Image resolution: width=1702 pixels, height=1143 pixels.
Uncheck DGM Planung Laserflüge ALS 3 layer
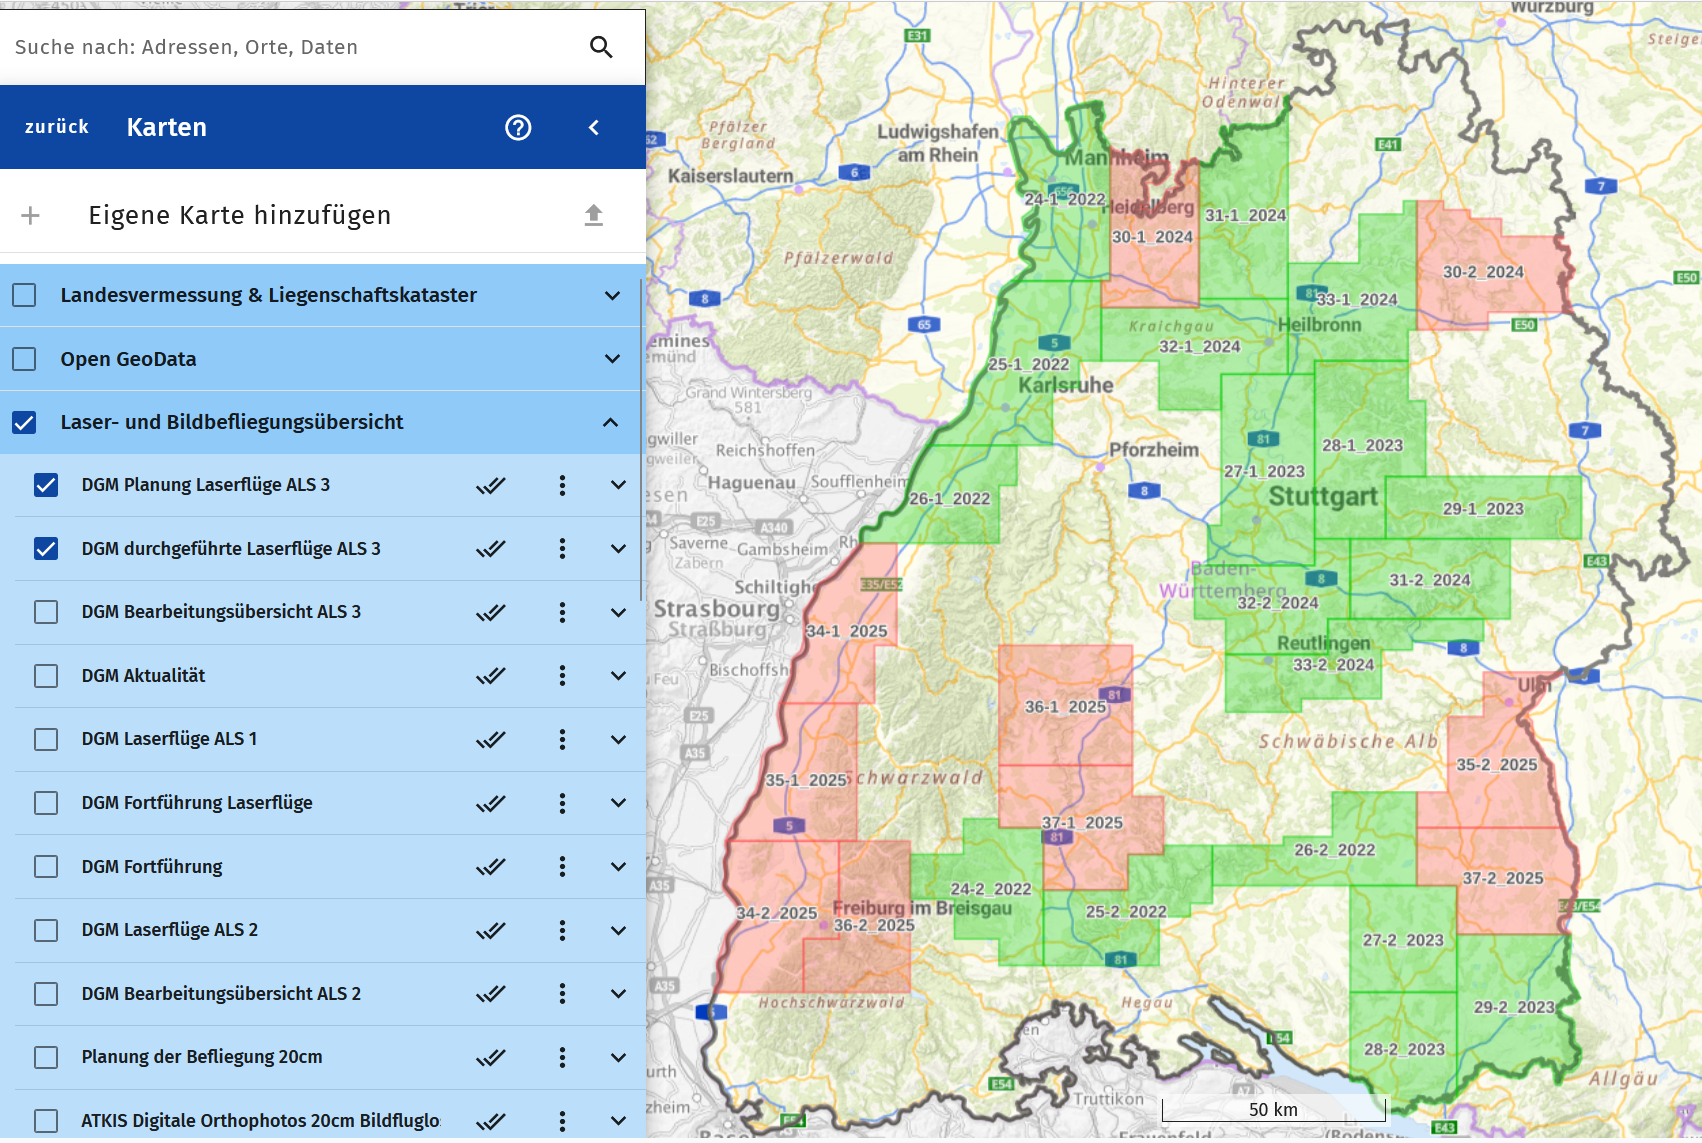coord(46,485)
